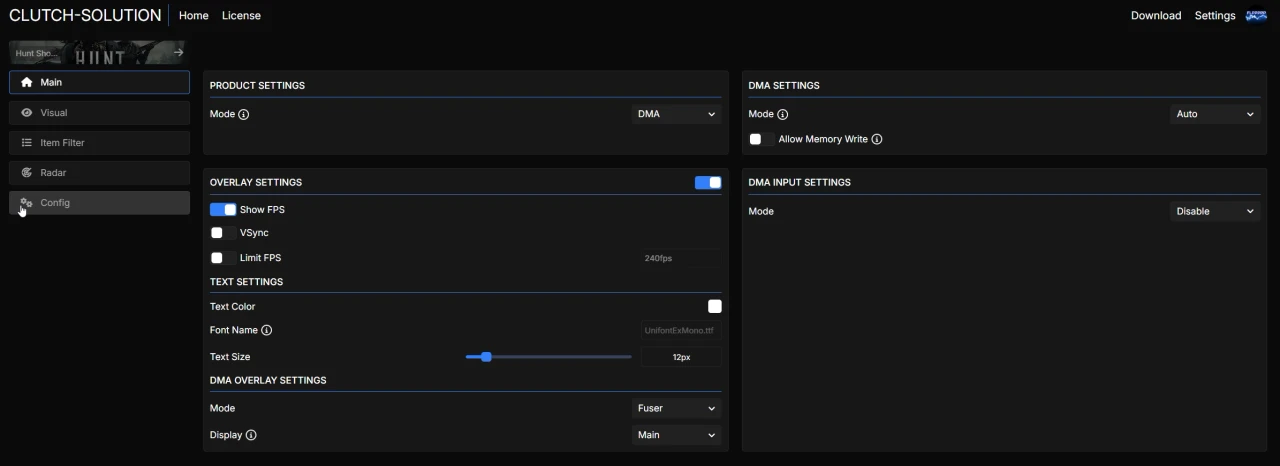Click the DMA INPUT SETTINGS heading
The width and height of the screenshot is (1280, 466).
pyautogui.click(x=799, y=182)
